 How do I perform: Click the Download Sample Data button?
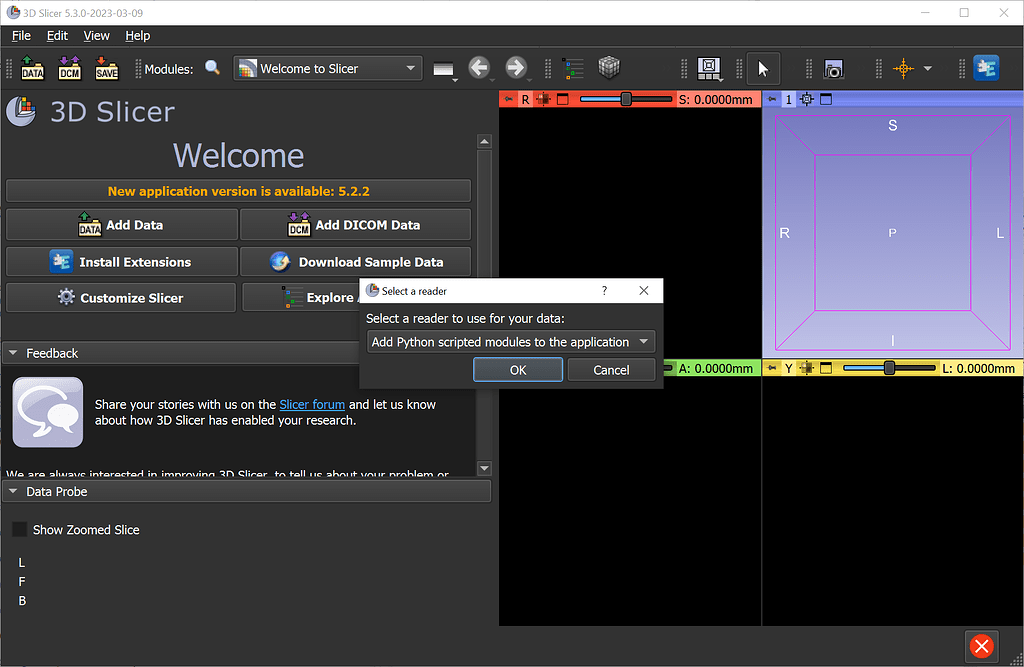[x=356, y=261]
